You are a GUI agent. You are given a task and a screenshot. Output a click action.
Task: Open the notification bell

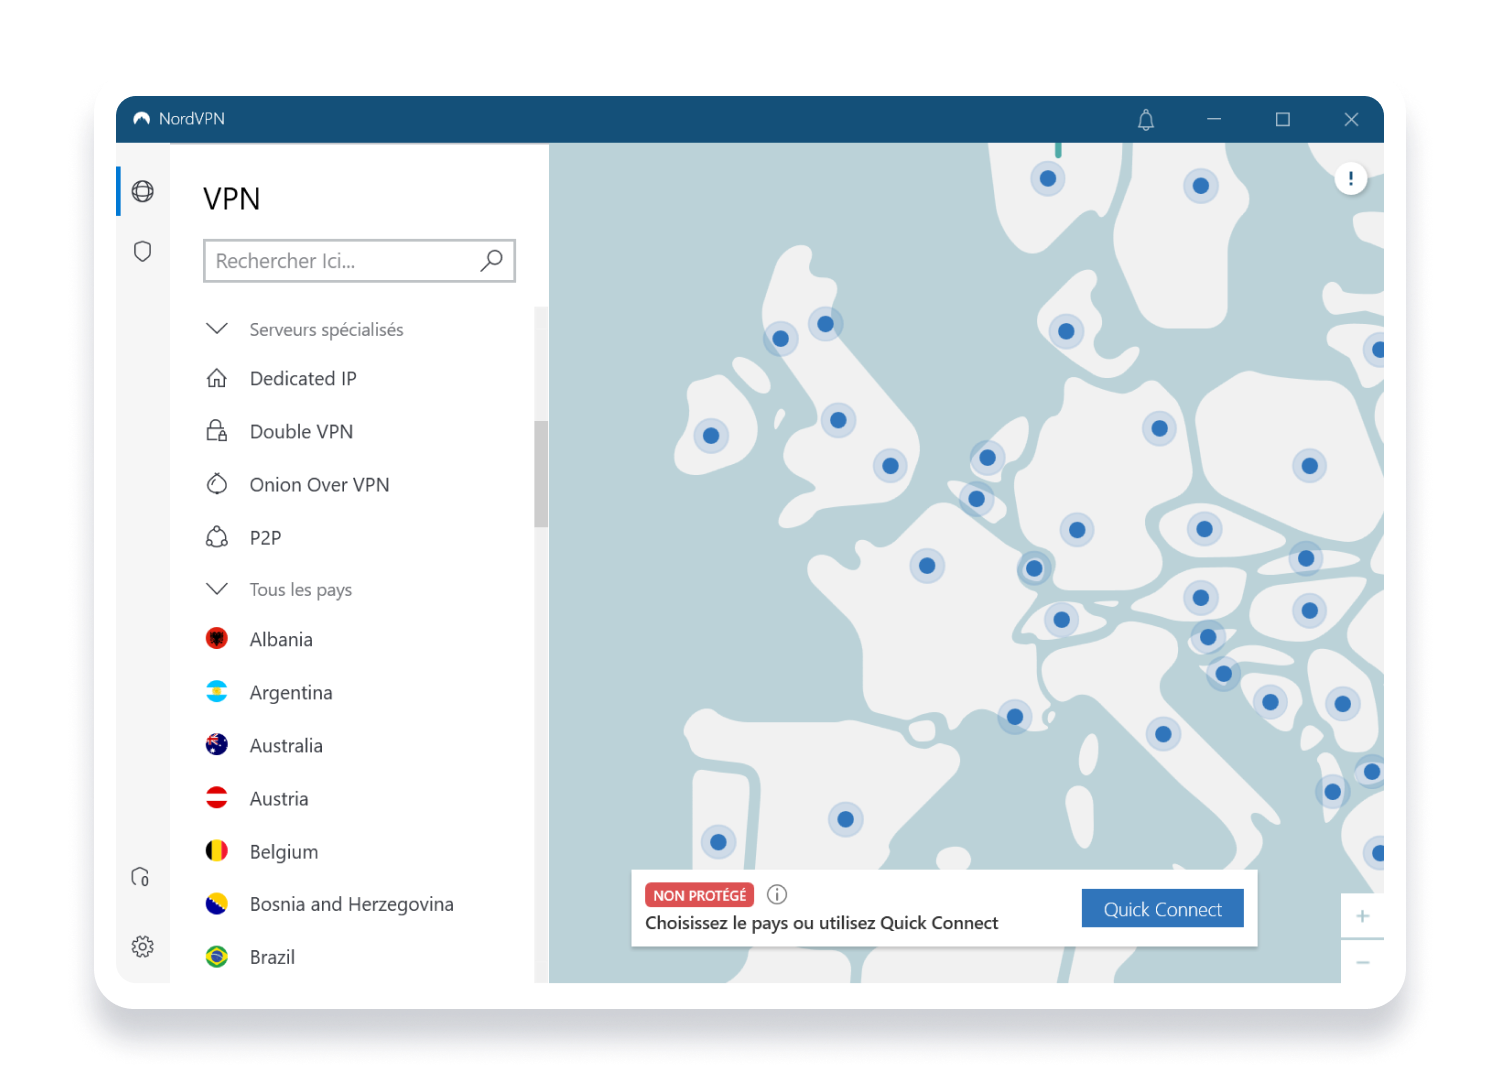click(x=1145, y=119)
